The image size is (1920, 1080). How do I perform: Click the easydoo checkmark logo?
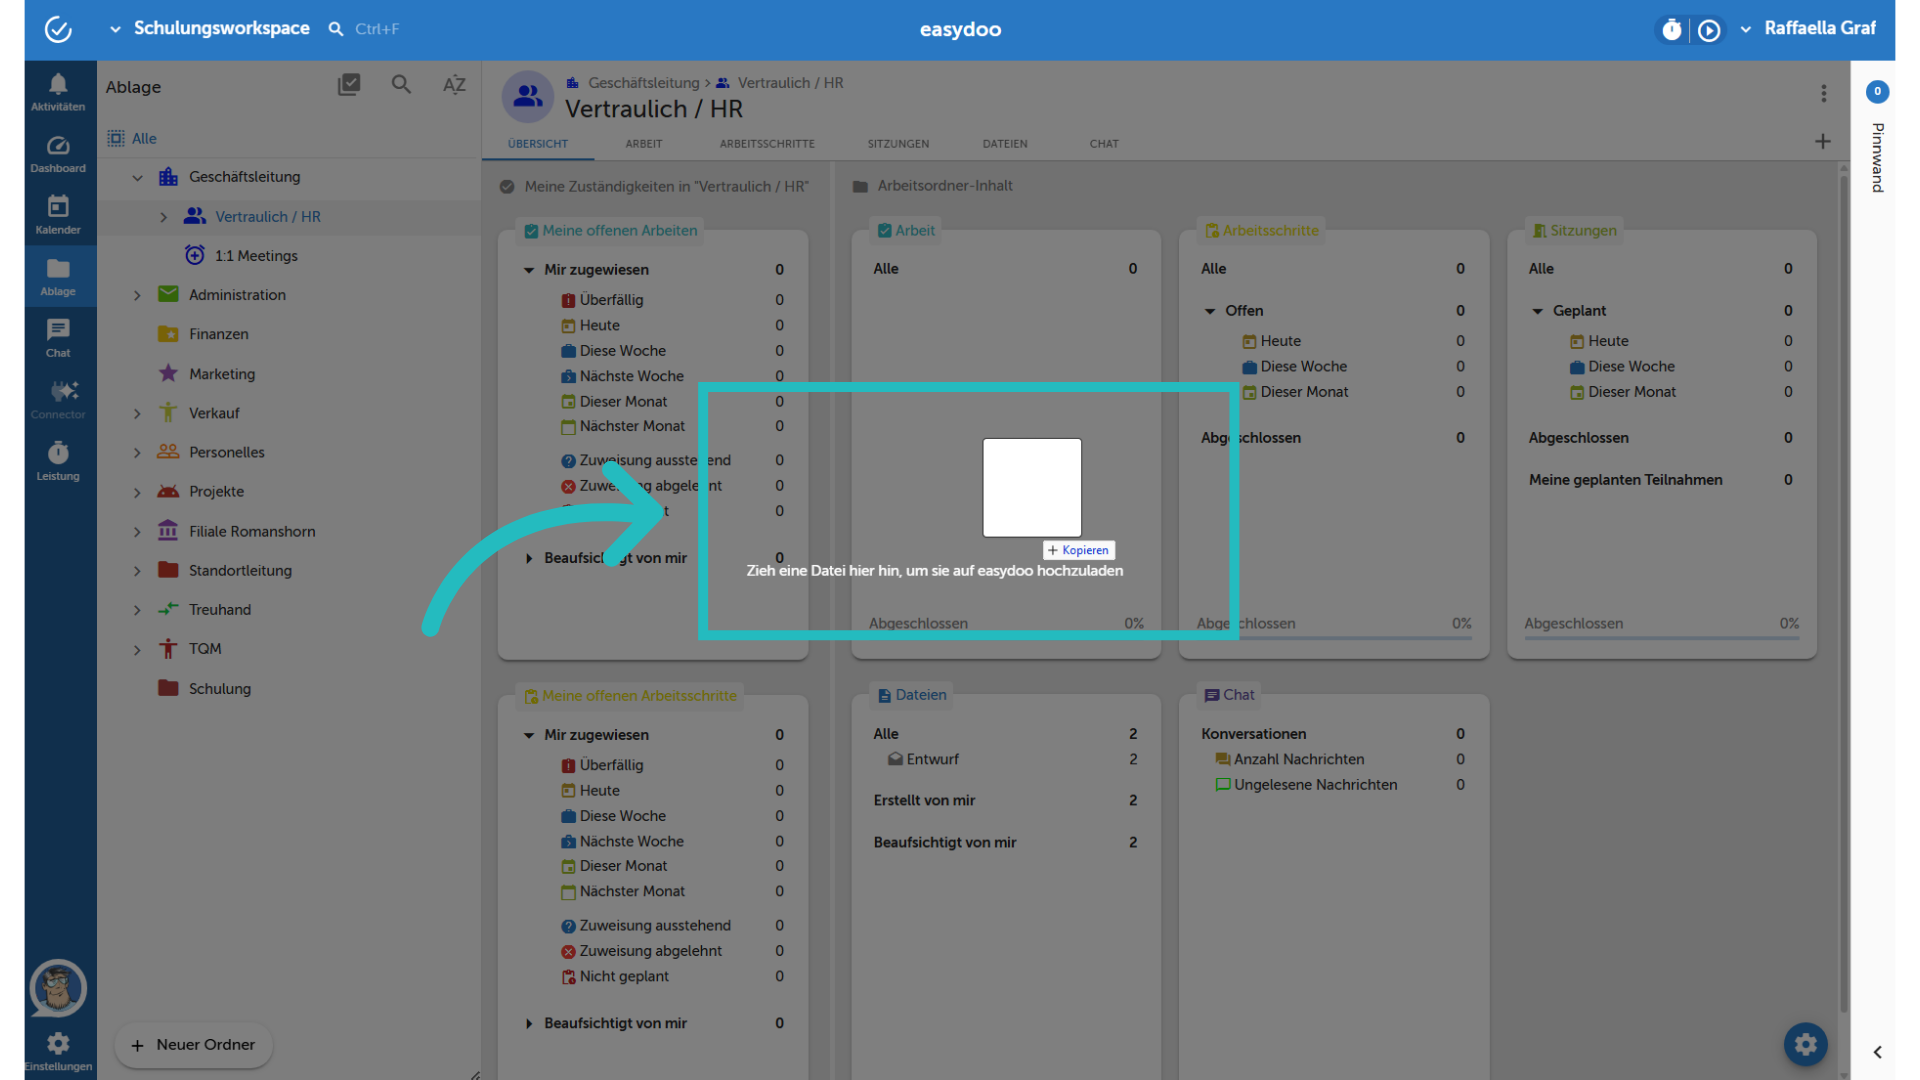click(x=58, y=29)
